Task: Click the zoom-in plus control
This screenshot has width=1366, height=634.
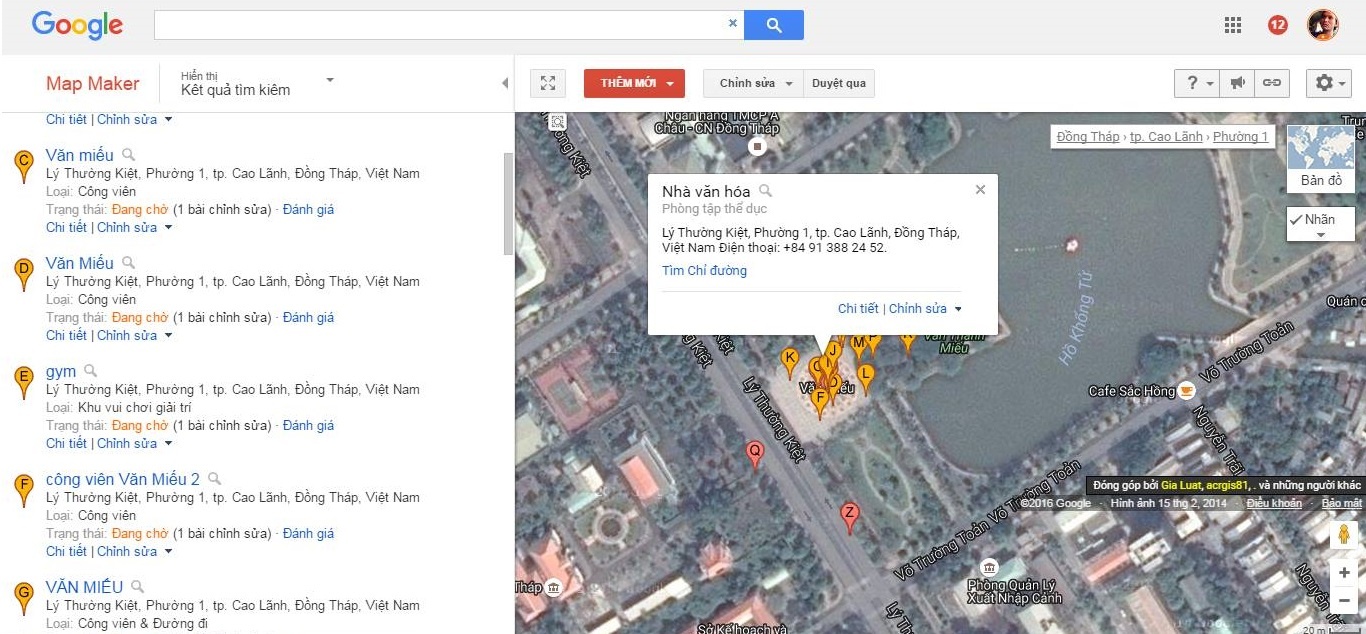Action: pyautogui.click(x=1344, y=572)
